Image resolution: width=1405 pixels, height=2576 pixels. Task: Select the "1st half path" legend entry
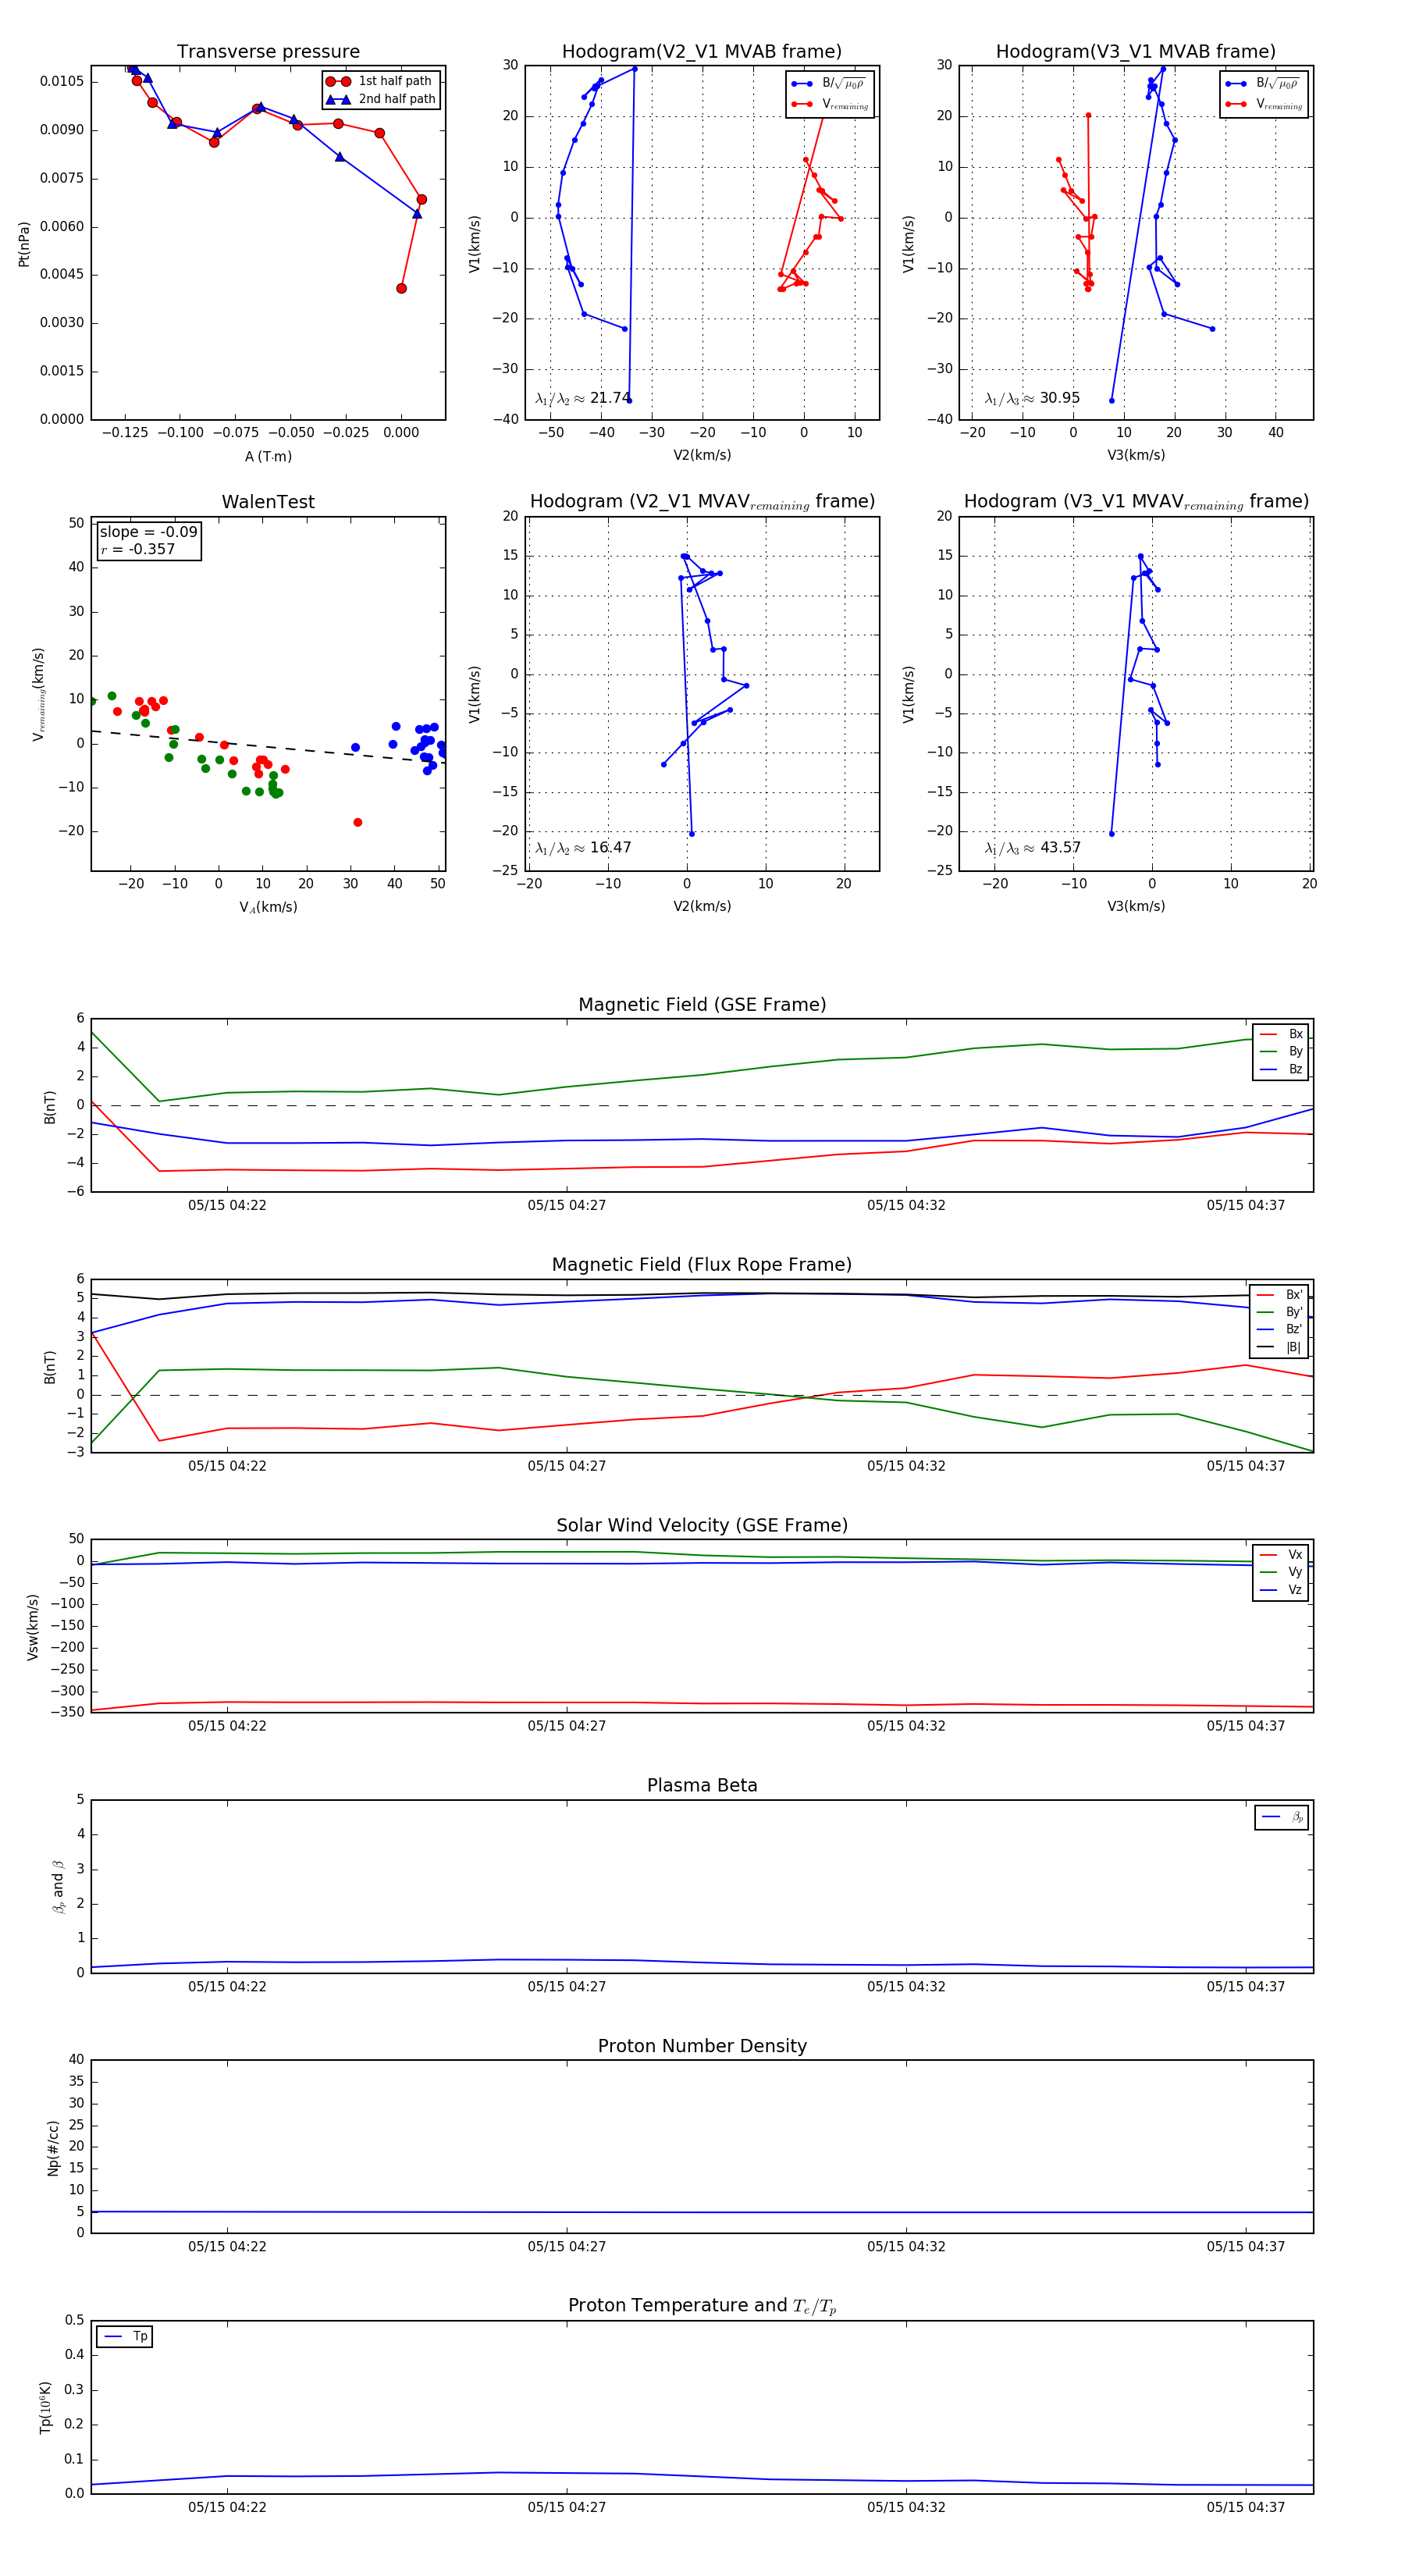tap(379, 81)
